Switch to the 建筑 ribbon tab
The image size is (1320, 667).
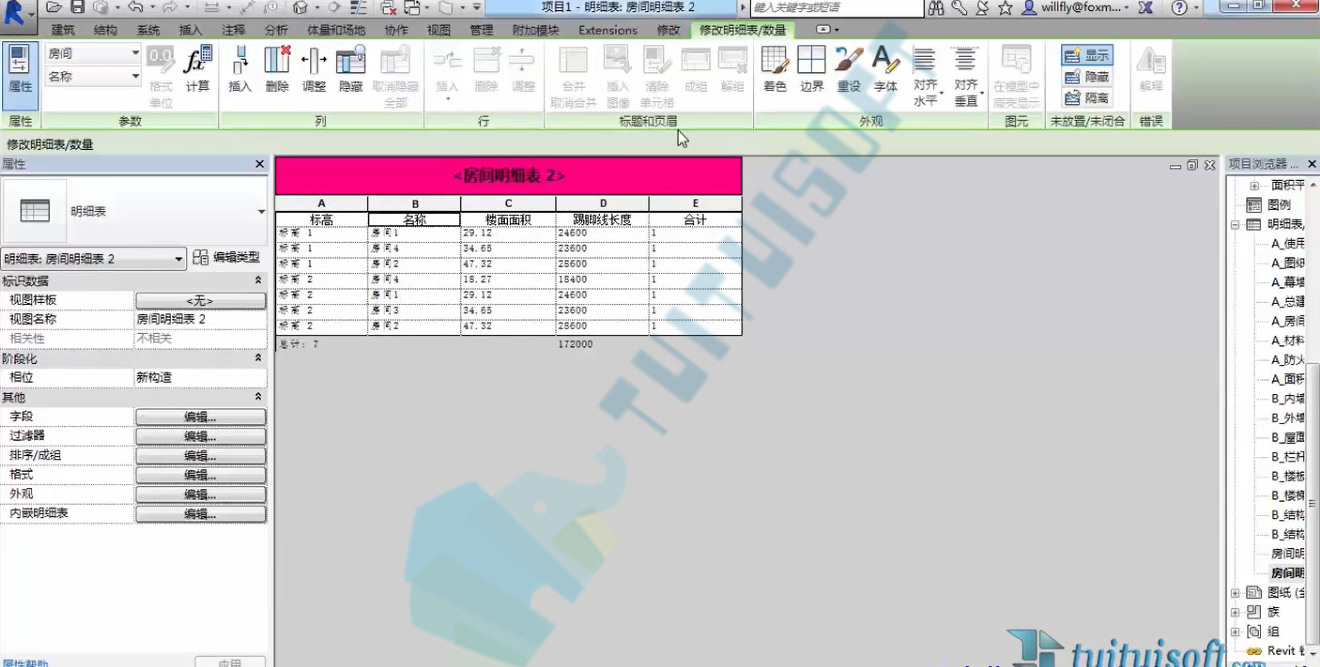click(62, 30)
